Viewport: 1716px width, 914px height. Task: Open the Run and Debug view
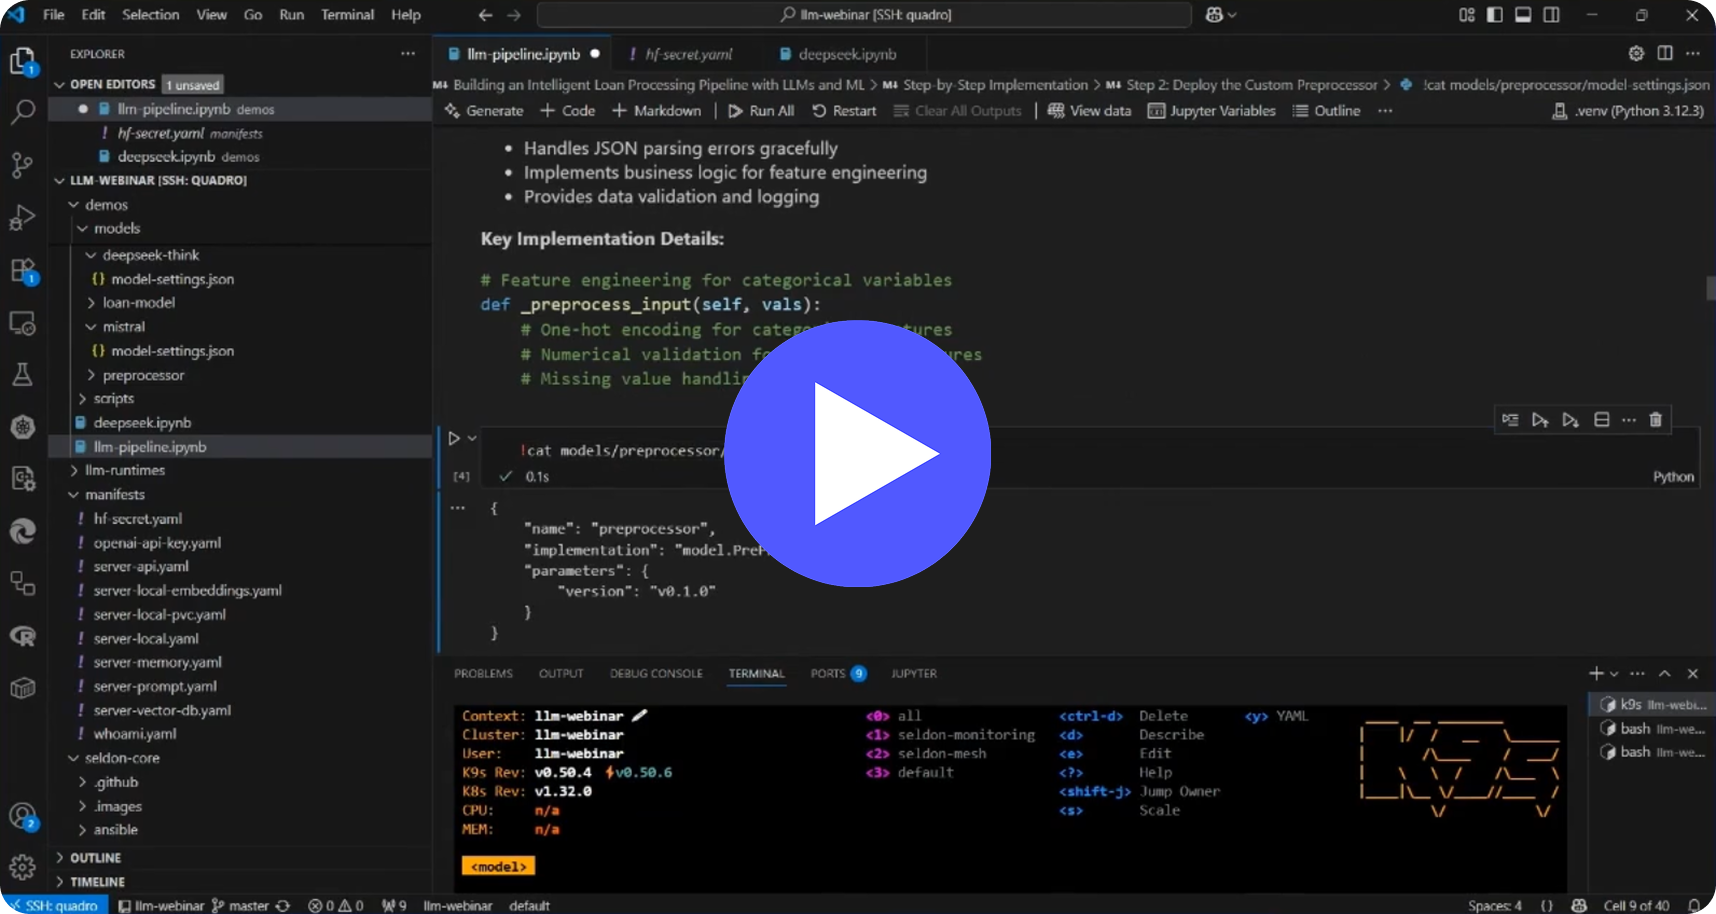point(22,218)
